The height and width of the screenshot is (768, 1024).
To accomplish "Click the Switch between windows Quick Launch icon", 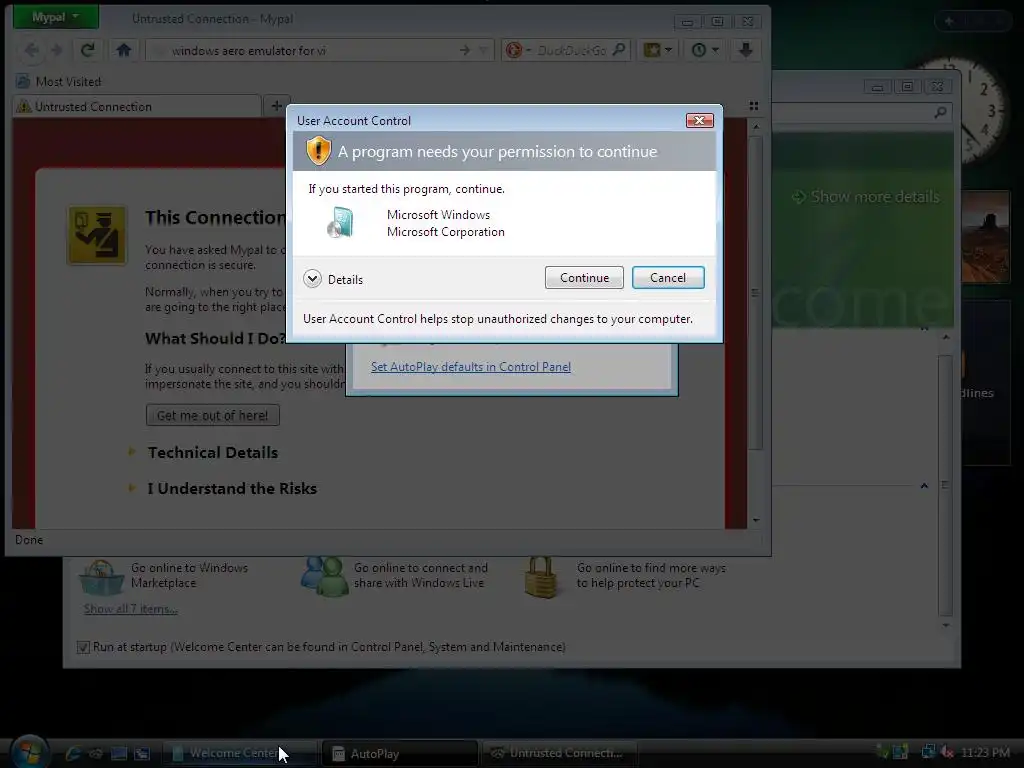I will 142,753.
